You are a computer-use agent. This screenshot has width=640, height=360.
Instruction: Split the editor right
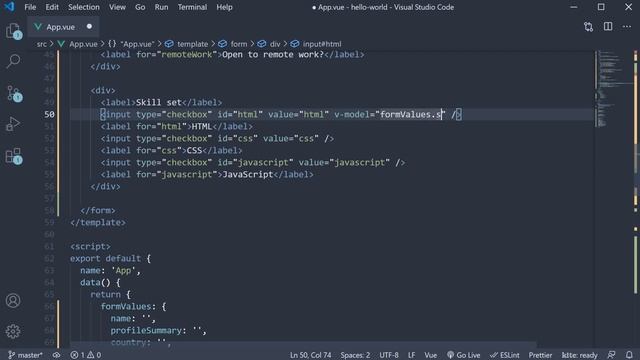point(608,27)
